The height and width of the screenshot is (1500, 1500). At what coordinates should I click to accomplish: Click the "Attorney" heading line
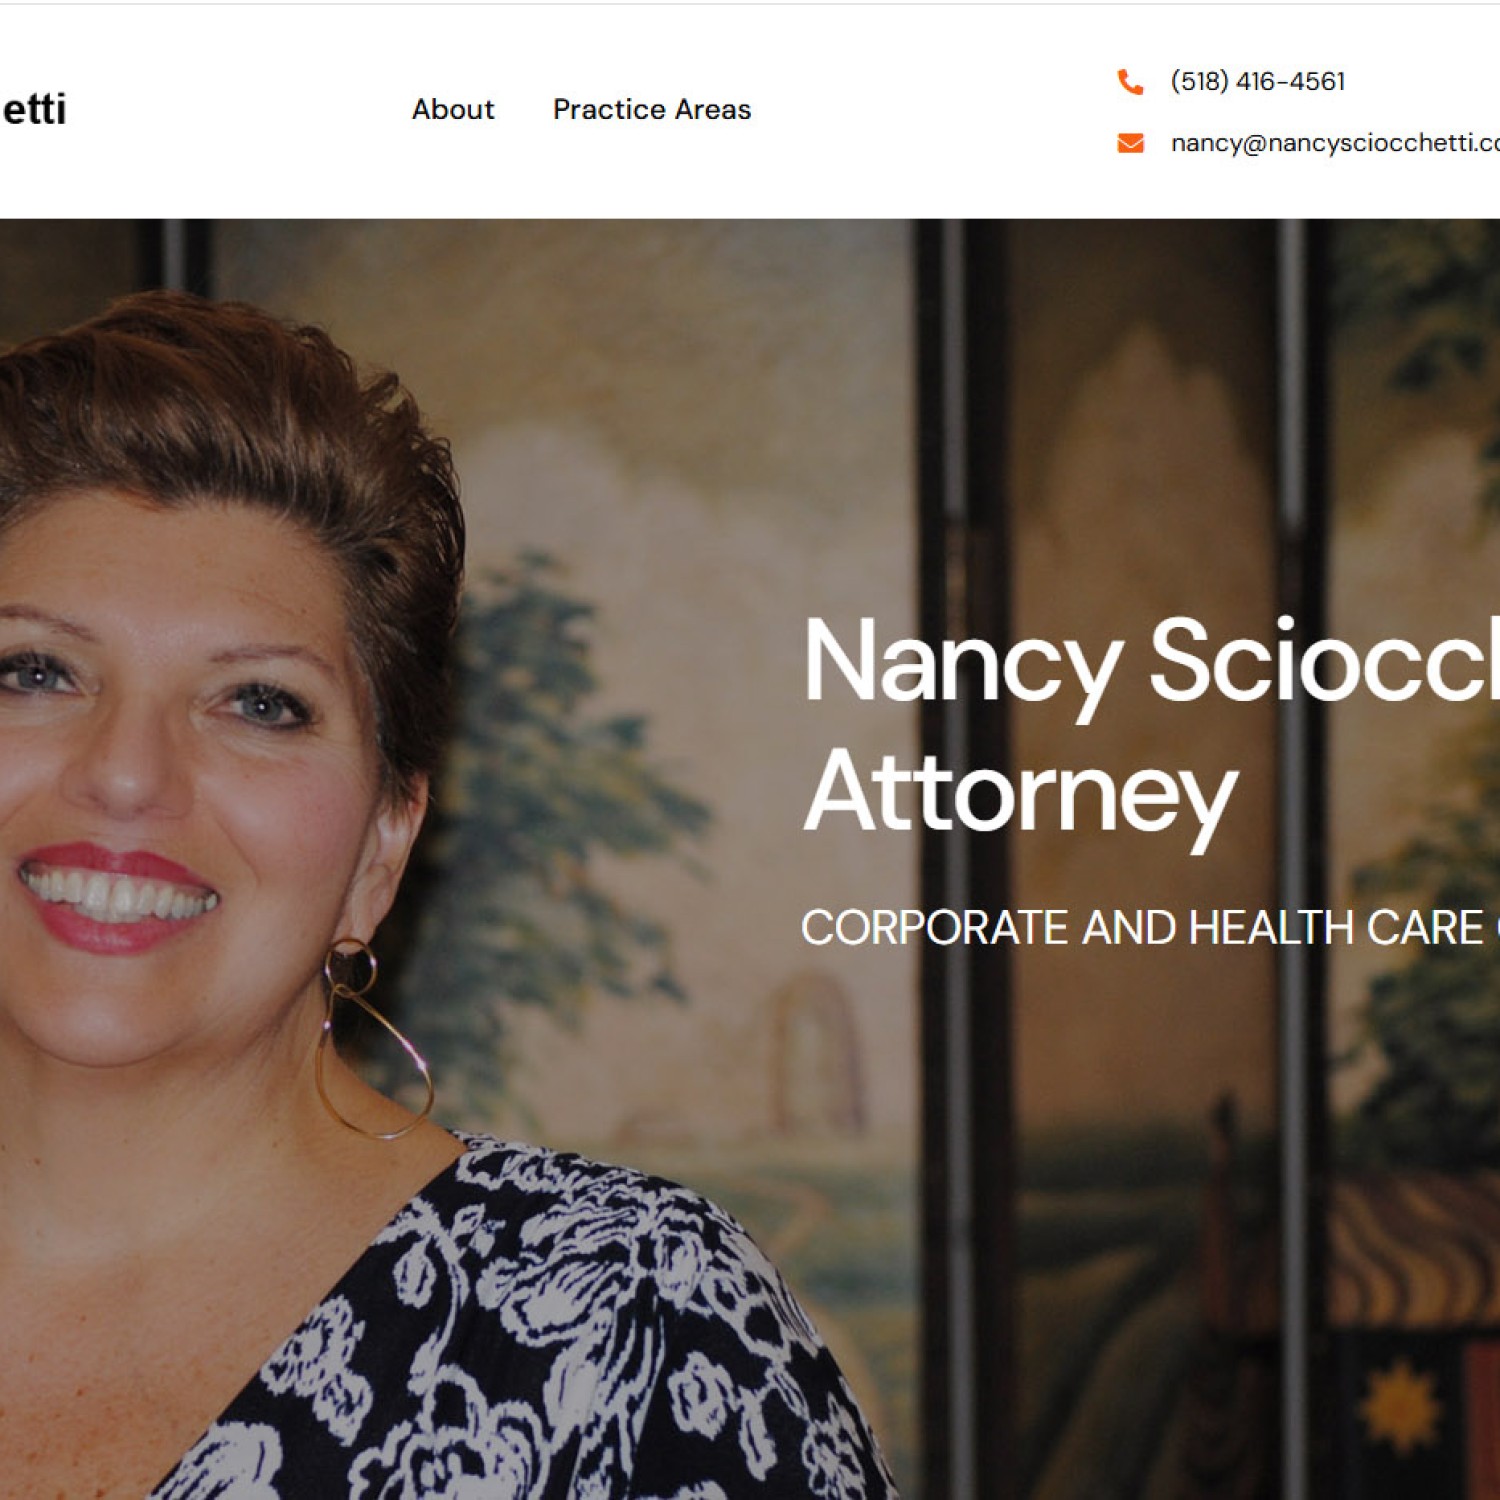(1021, 794)
